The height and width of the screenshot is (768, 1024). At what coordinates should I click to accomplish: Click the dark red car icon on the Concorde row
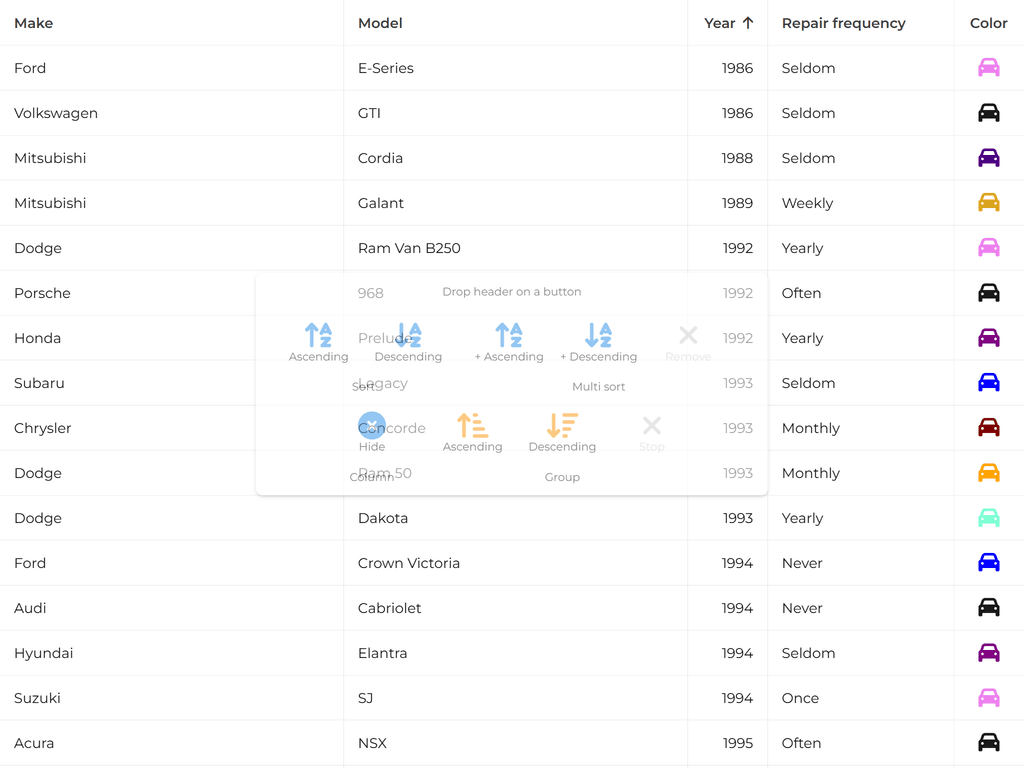(x=988, y=427)
